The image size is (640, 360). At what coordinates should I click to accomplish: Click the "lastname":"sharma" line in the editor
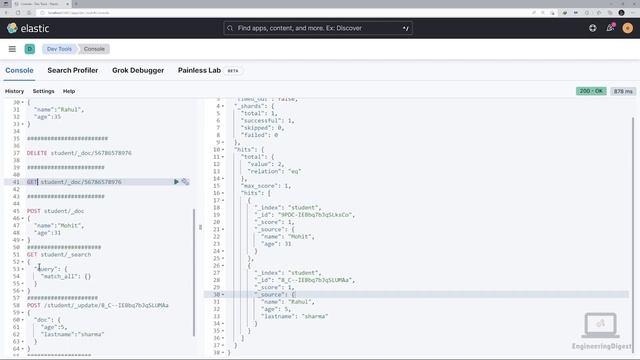72,334
